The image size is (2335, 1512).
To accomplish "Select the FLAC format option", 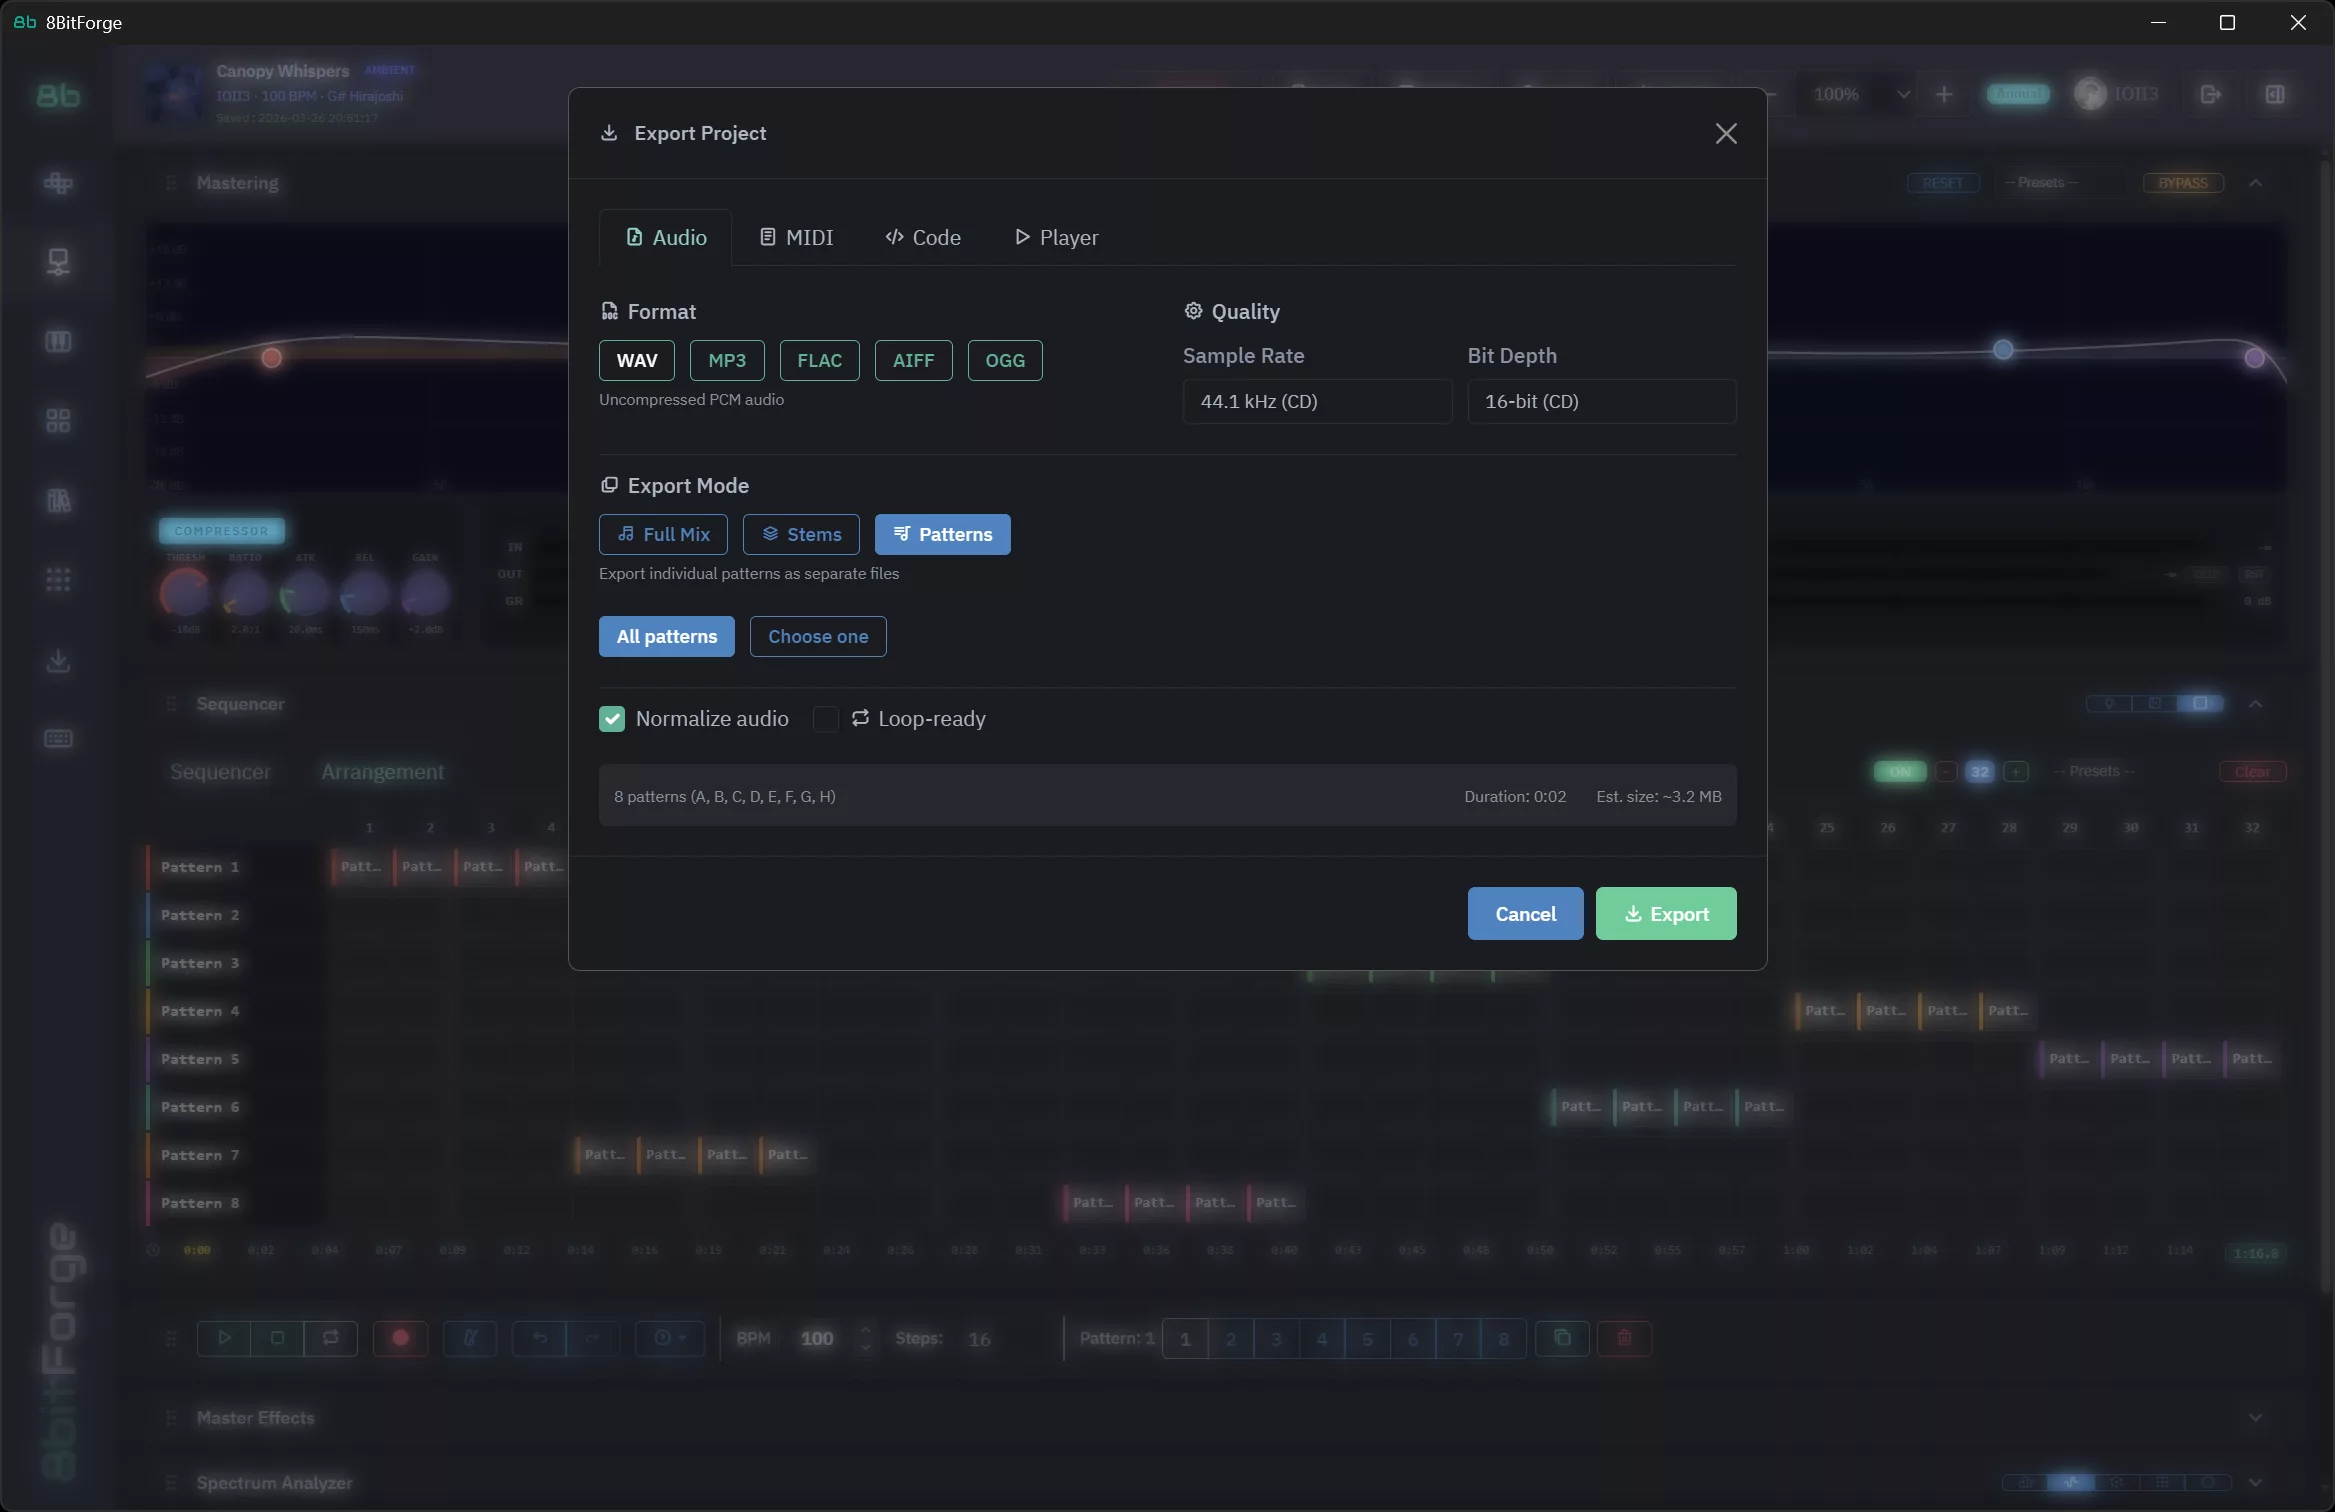I will 819,360.
